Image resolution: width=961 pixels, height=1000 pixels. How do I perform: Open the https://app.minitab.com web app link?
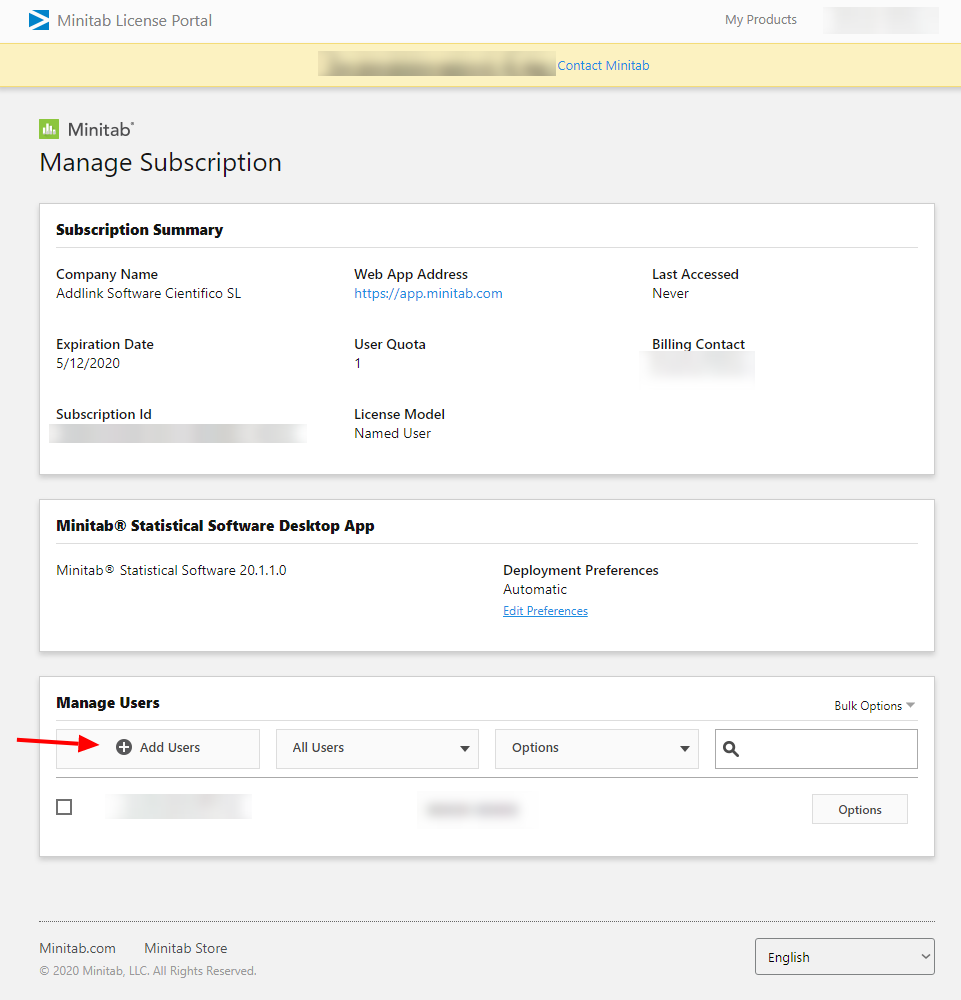tap(428, 294)
